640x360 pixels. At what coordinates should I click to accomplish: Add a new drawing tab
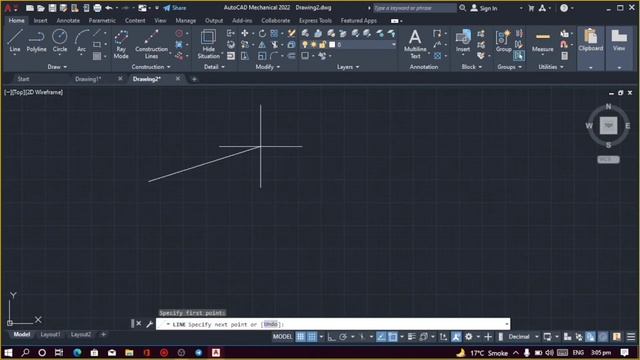(x=194, y=79)
